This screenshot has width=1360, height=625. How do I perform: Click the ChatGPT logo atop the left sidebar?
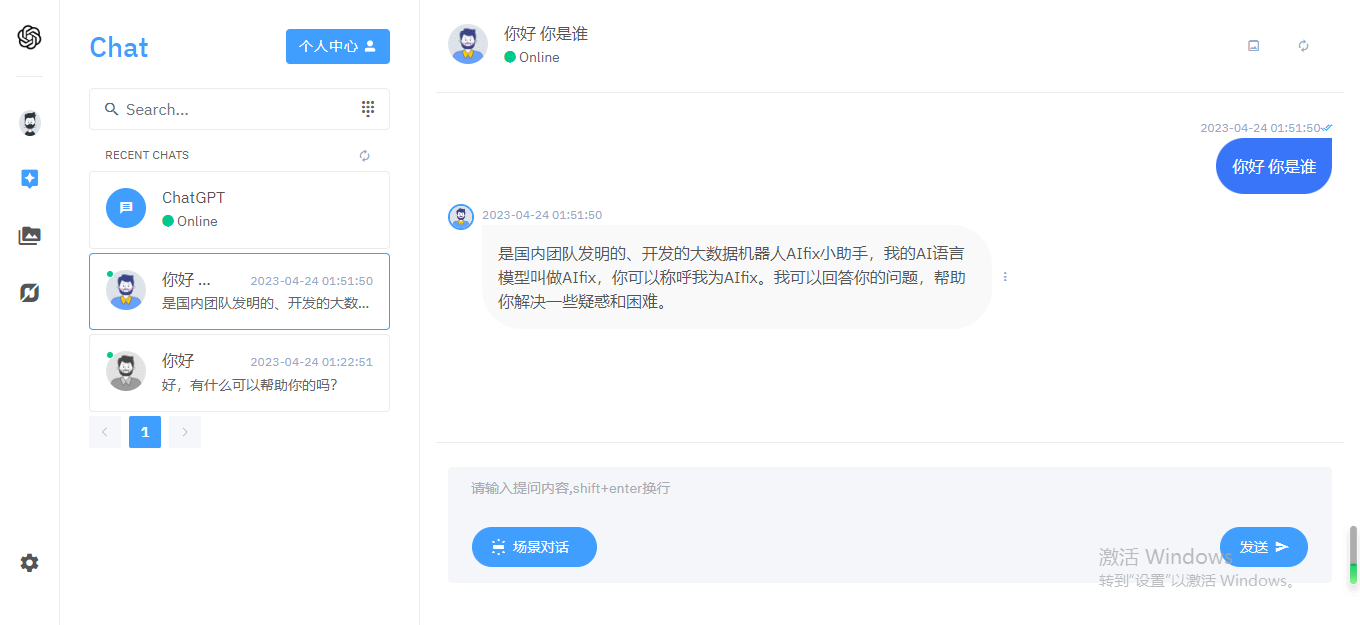[x=28, y=38]
